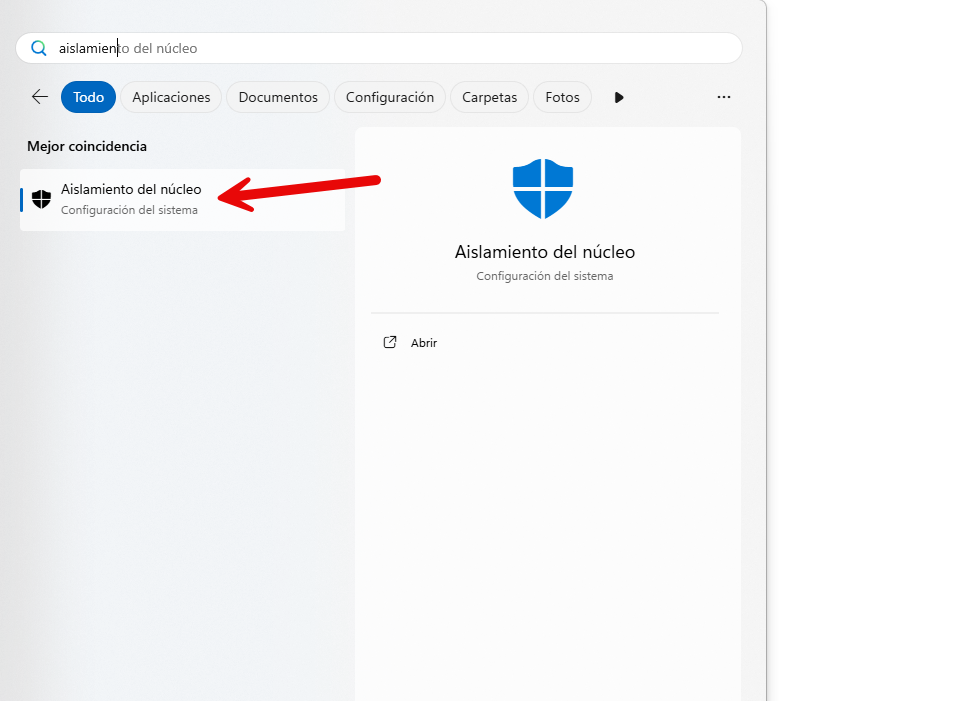The width and height of the screenshot is (975, 701).
Task: Open the 'Aislamiento del núcleo' best match result
Action: pyautogui.click(x=182, y=200)
